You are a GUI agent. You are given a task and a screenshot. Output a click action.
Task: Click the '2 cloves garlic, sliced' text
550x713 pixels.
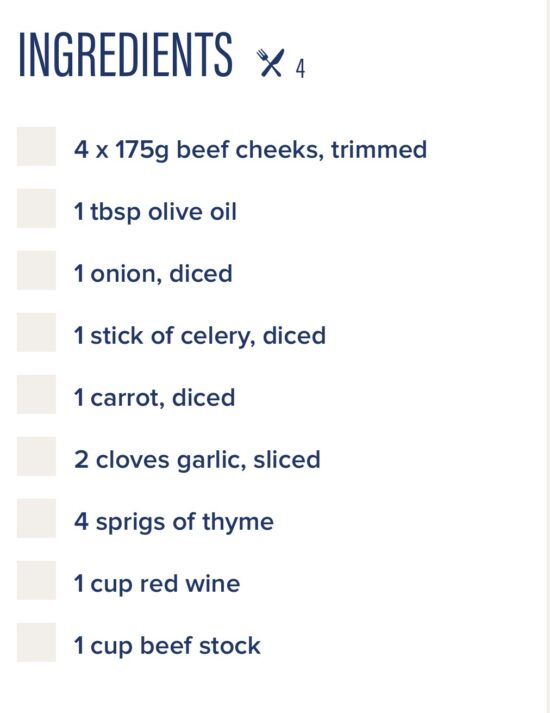coord(197,460)
